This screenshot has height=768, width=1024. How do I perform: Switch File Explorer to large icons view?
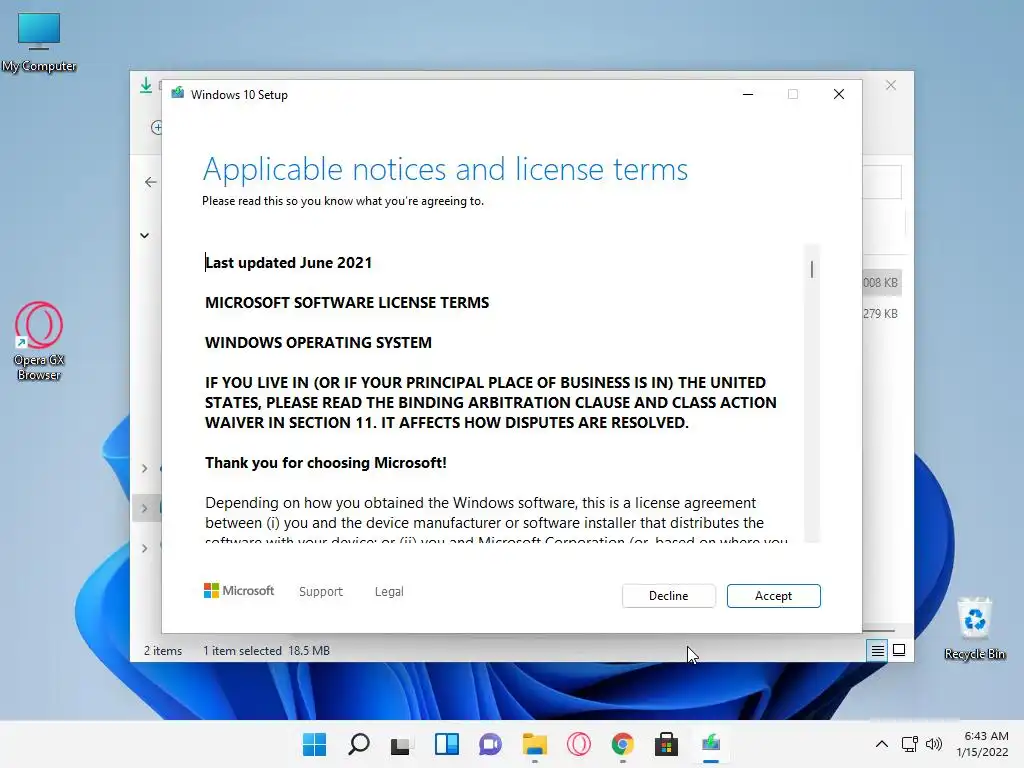(x=899, y=650)
